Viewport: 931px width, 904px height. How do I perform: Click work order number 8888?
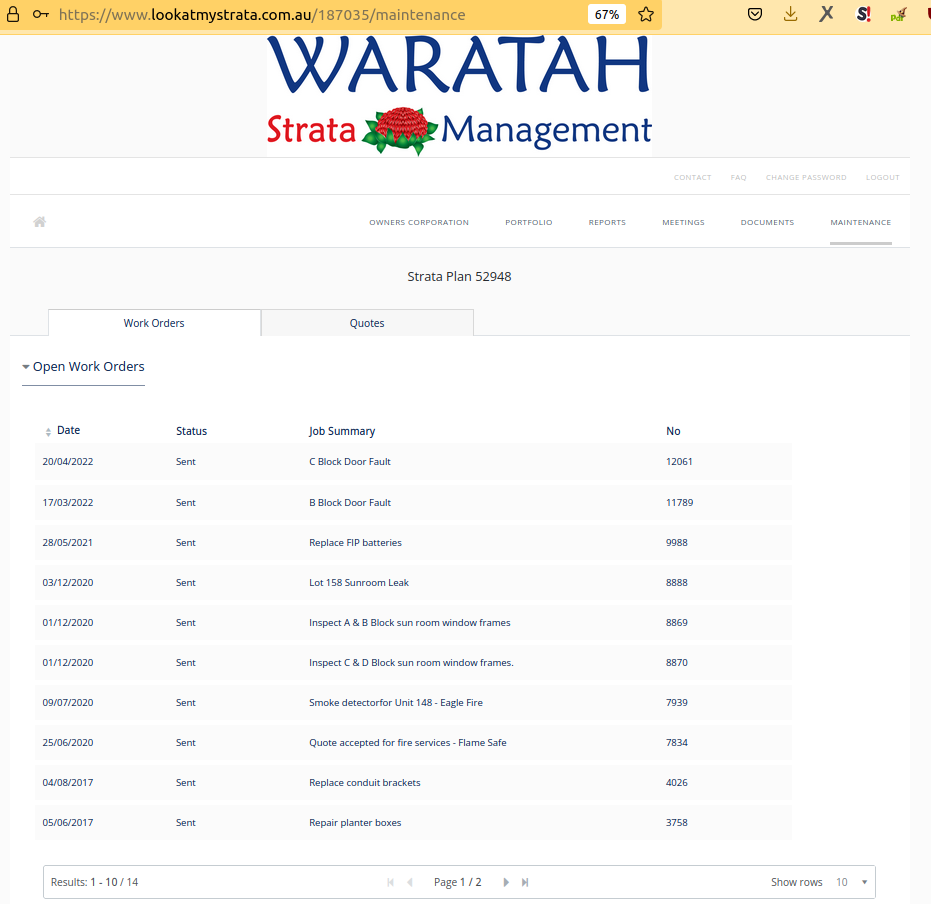[676, 583]
